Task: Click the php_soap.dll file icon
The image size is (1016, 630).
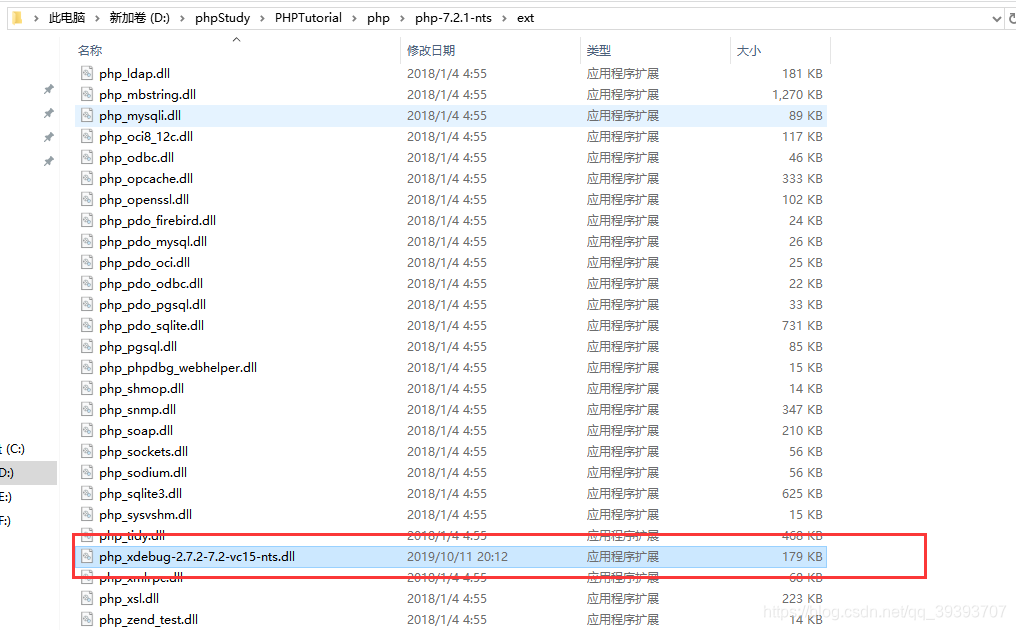Action: pos(87,430)
